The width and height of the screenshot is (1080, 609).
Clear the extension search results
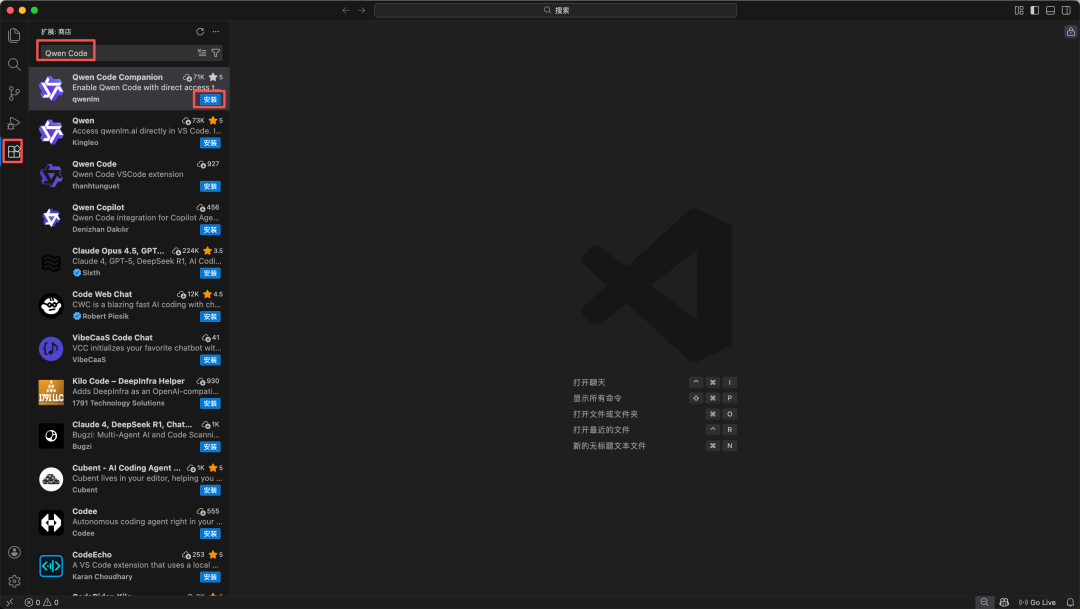[x=202, y=53]
